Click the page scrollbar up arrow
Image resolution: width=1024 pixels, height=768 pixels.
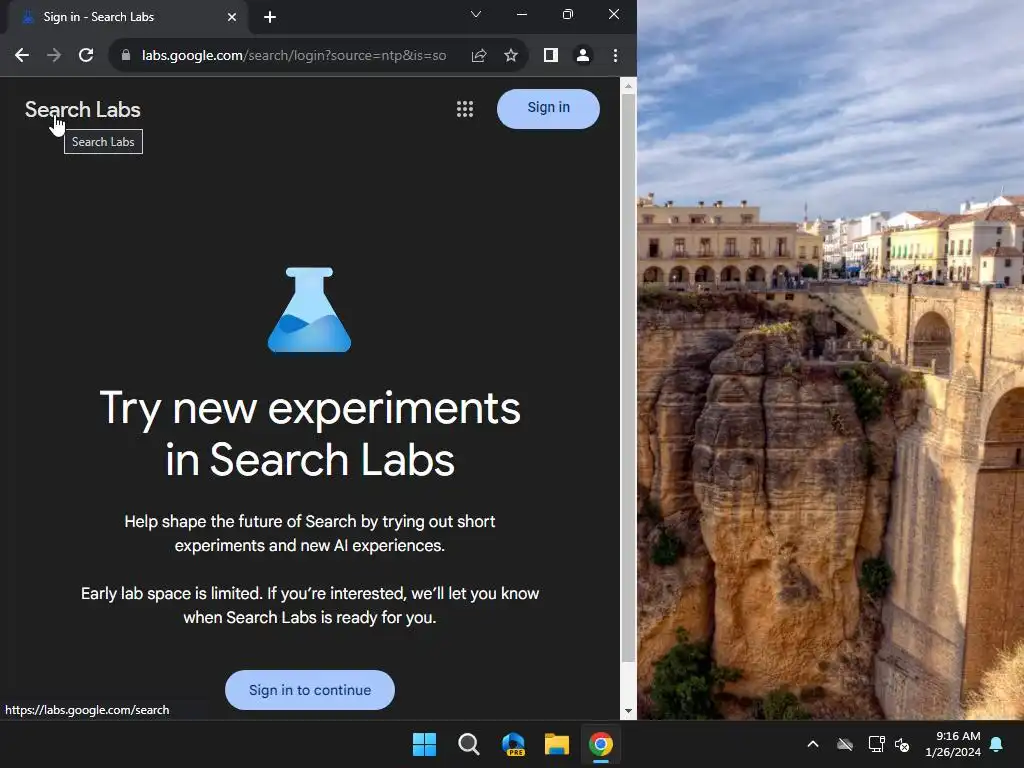(628, 86)
